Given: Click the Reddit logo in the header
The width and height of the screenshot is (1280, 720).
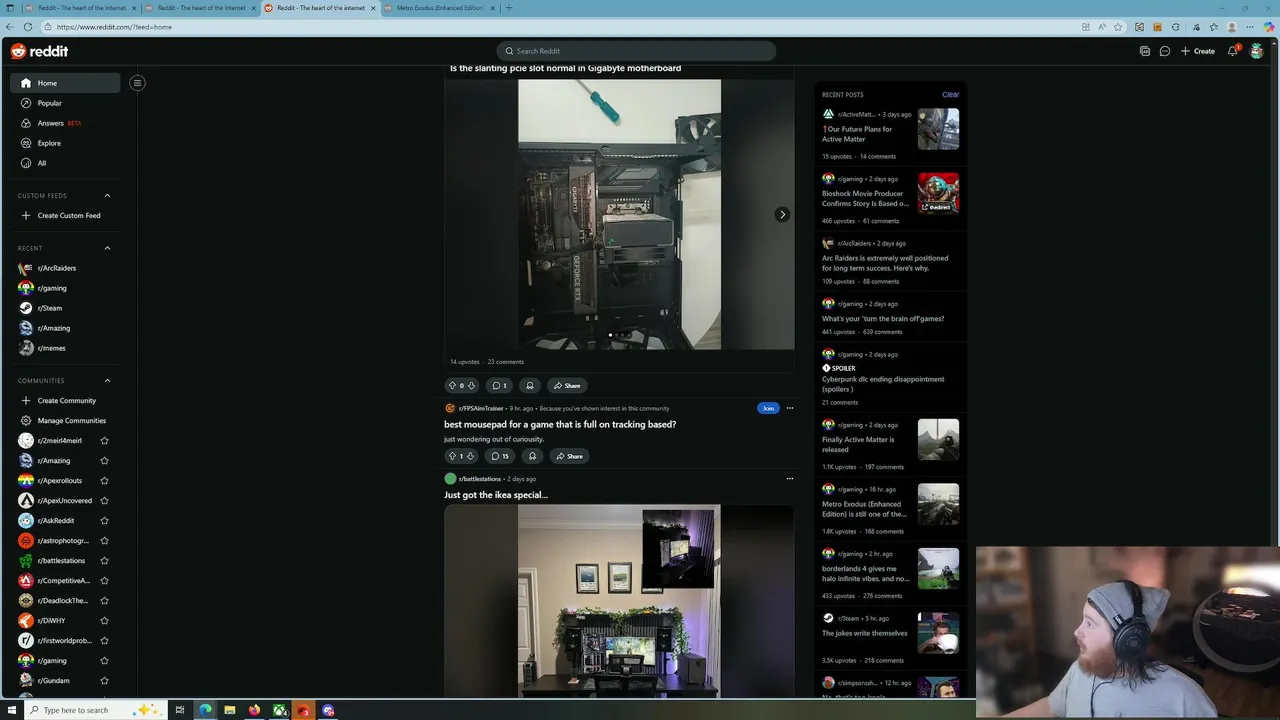Looking at the screenshot, I should click(40, 51).
